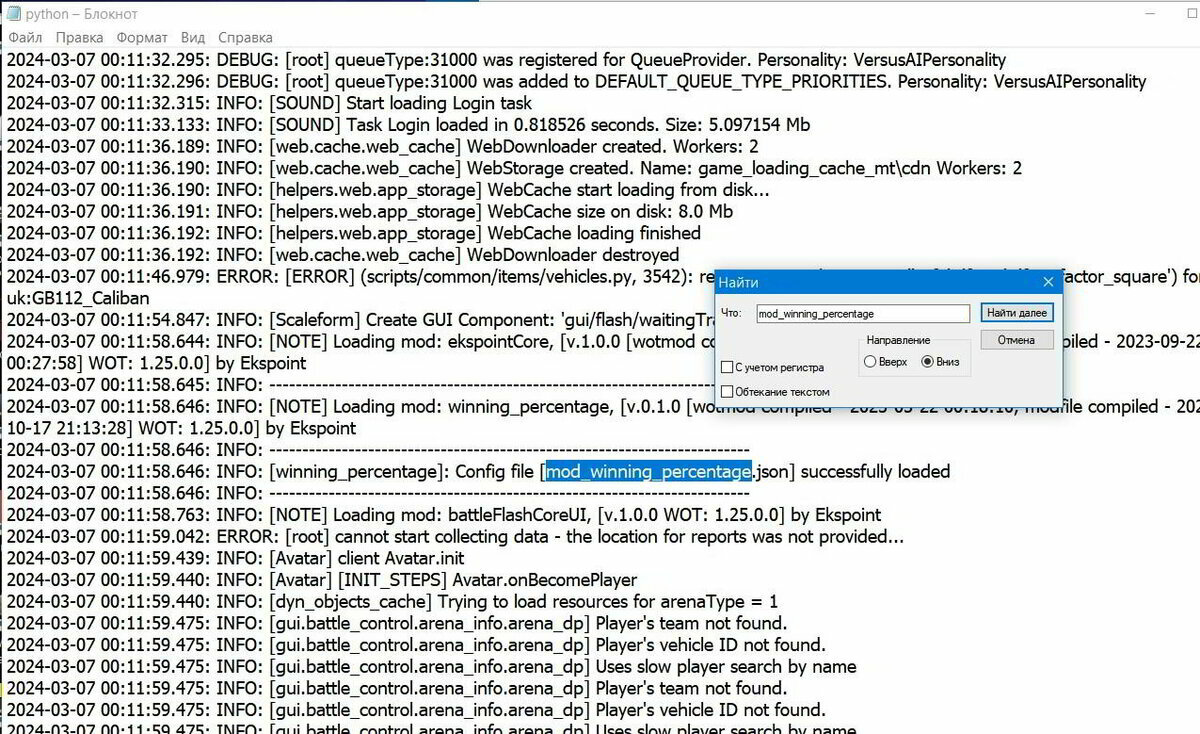Select the Вверх direction radio button
The height and width of the screenshot is (734, 1200).
(x=870, y=362)
